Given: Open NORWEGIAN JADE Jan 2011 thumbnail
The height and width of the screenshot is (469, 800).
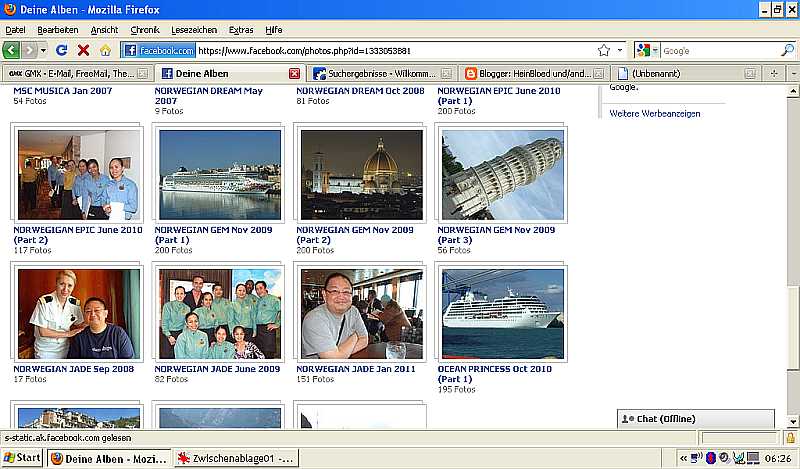Looking at the screenshot, I should point(362,314).
